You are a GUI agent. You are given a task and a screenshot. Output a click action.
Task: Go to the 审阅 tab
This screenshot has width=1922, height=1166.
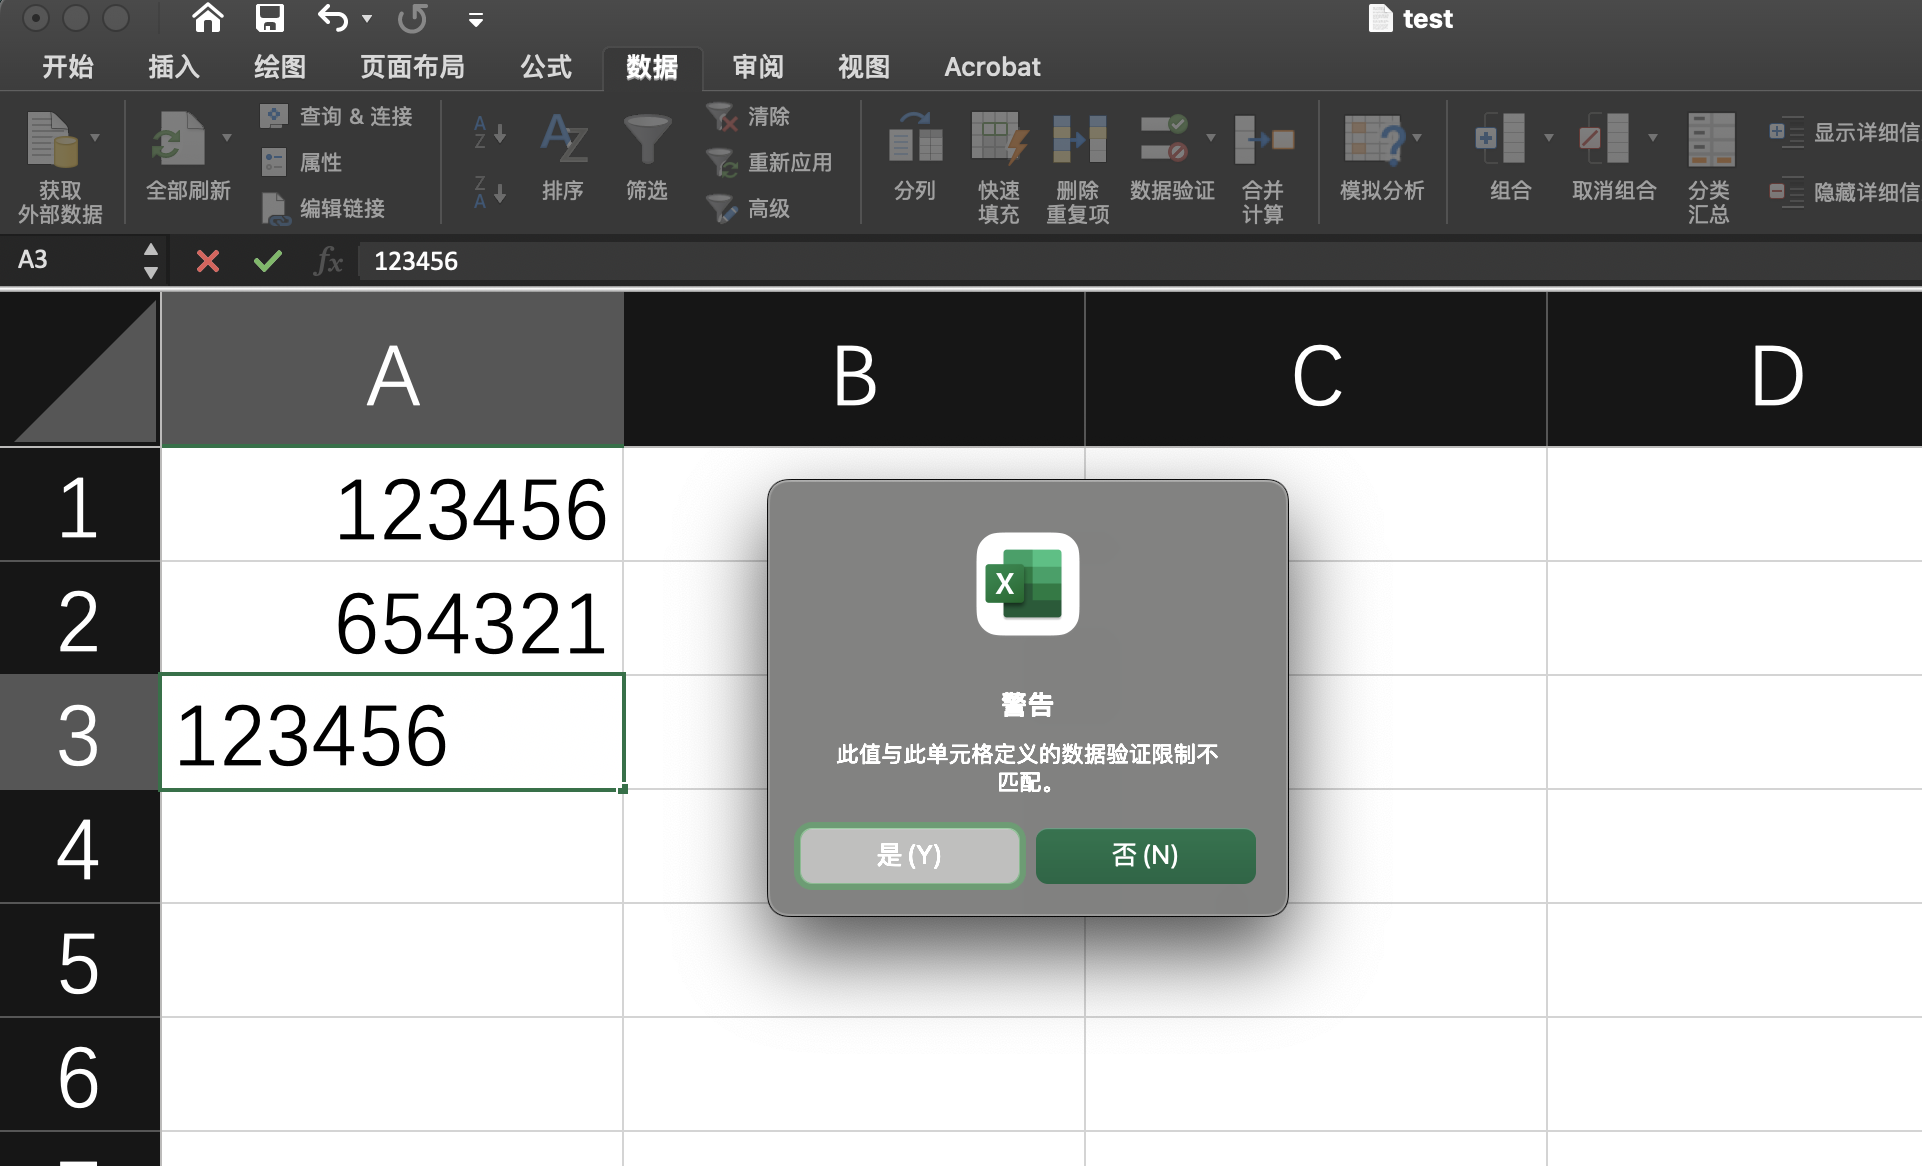coord(758,67)
